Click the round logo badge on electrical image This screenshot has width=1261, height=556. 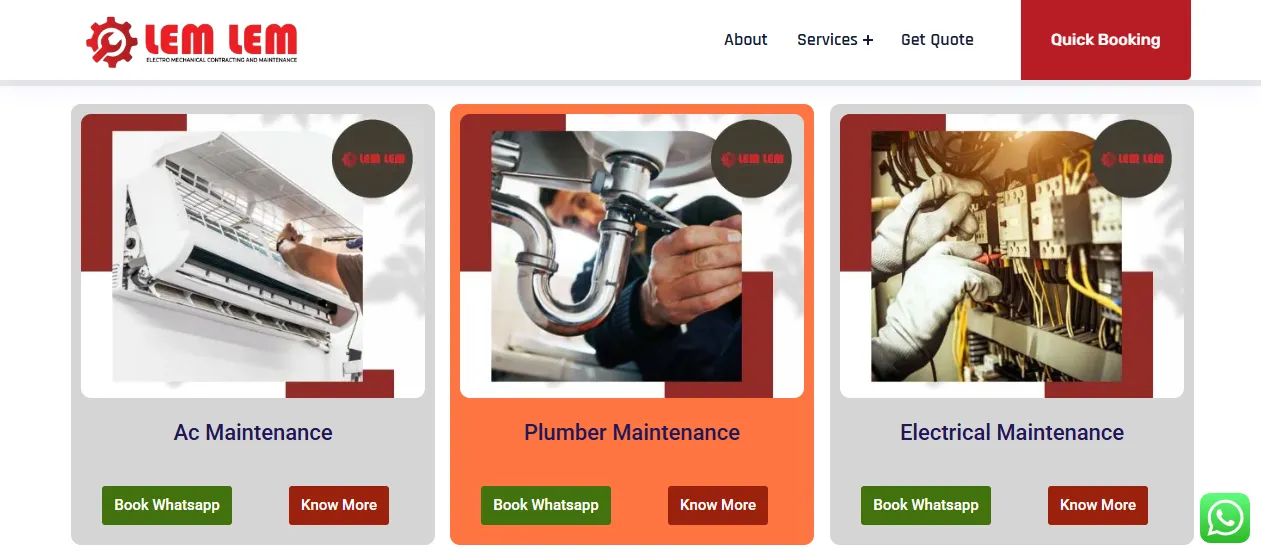click(x=1131, y=159)
